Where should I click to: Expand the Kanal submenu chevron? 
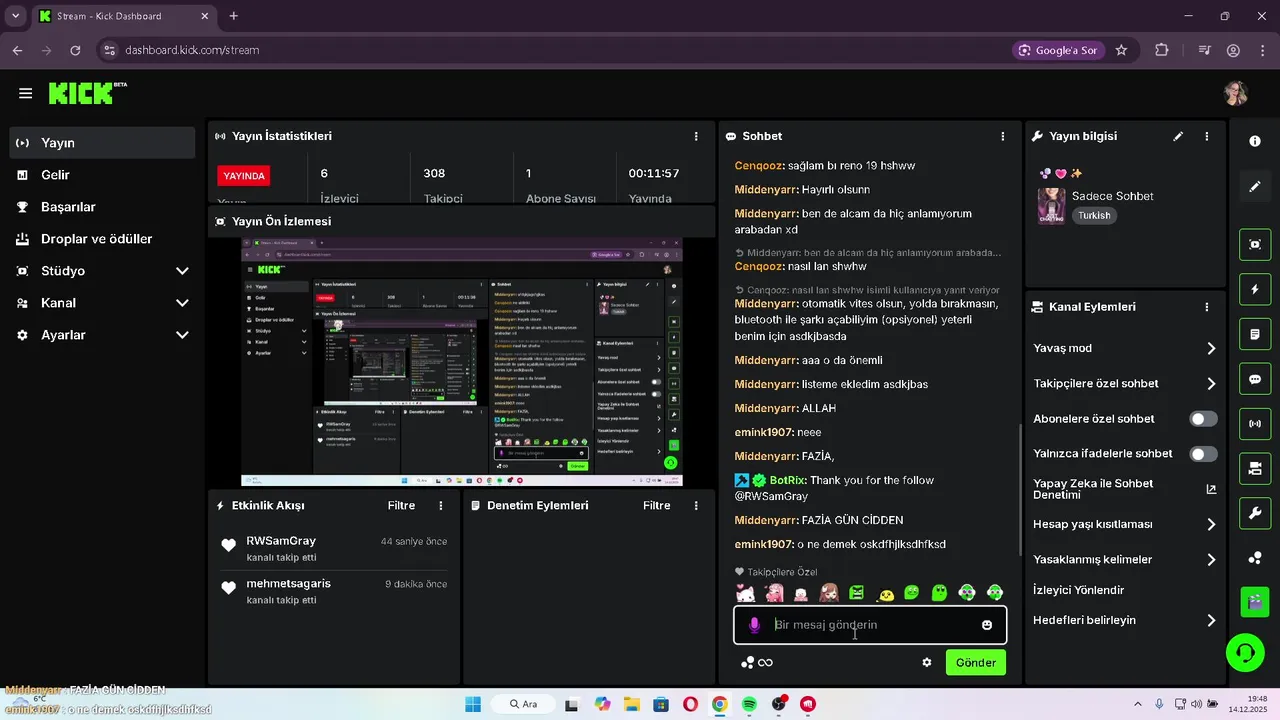click(x=182, y=303)
